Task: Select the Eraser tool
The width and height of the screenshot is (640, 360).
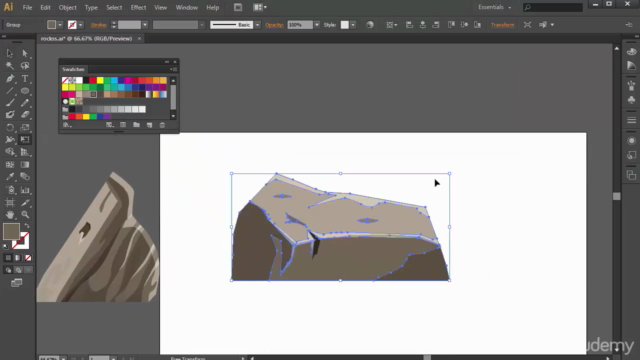Action: click(x=25, y=115)
